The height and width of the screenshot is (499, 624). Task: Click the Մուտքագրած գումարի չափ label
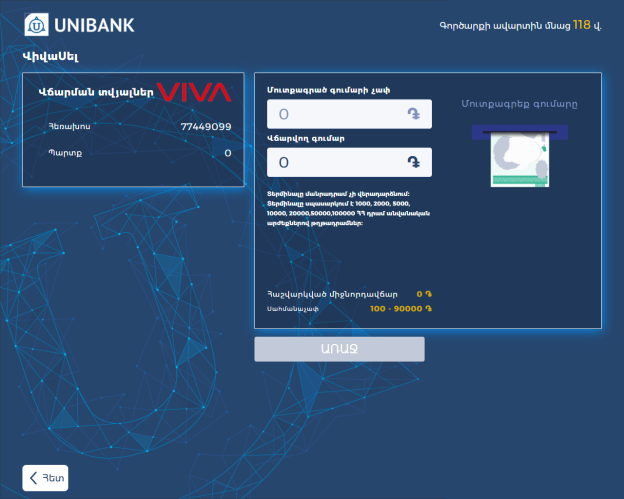tap(328, 90)
